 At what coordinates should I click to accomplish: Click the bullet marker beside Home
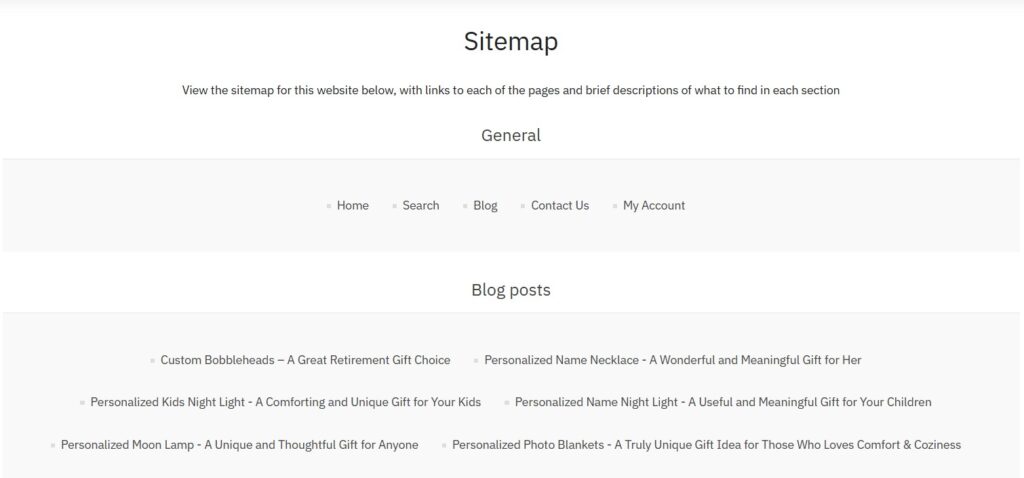[329, 207]
